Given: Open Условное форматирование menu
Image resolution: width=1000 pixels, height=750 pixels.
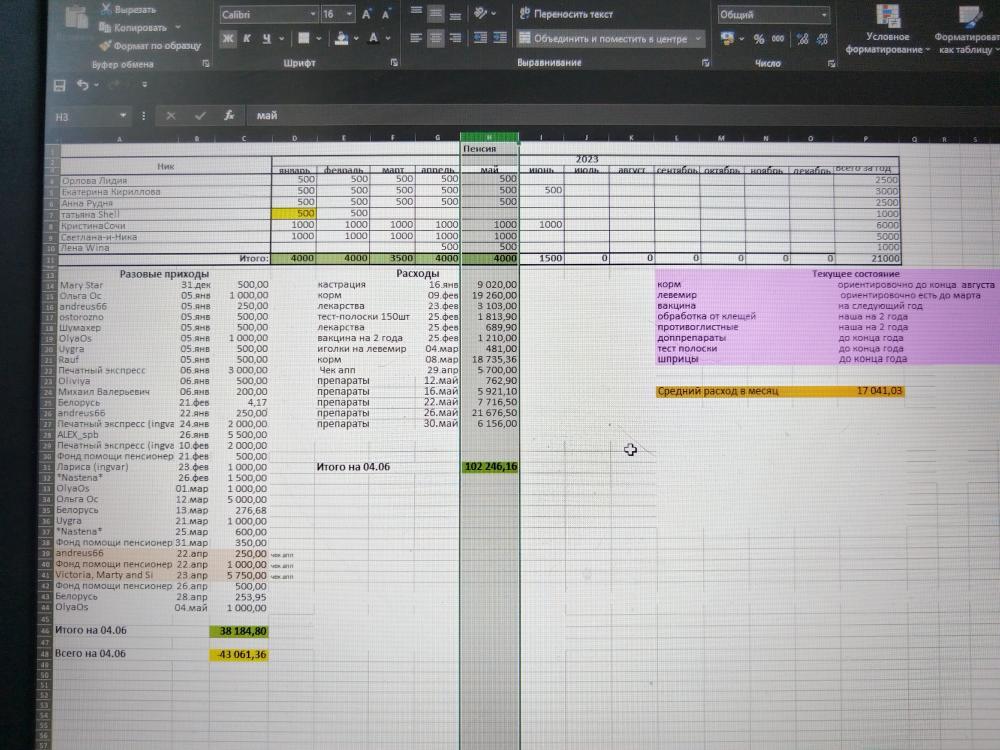Looking at the screenshot, I should click(x=887, y=29).
